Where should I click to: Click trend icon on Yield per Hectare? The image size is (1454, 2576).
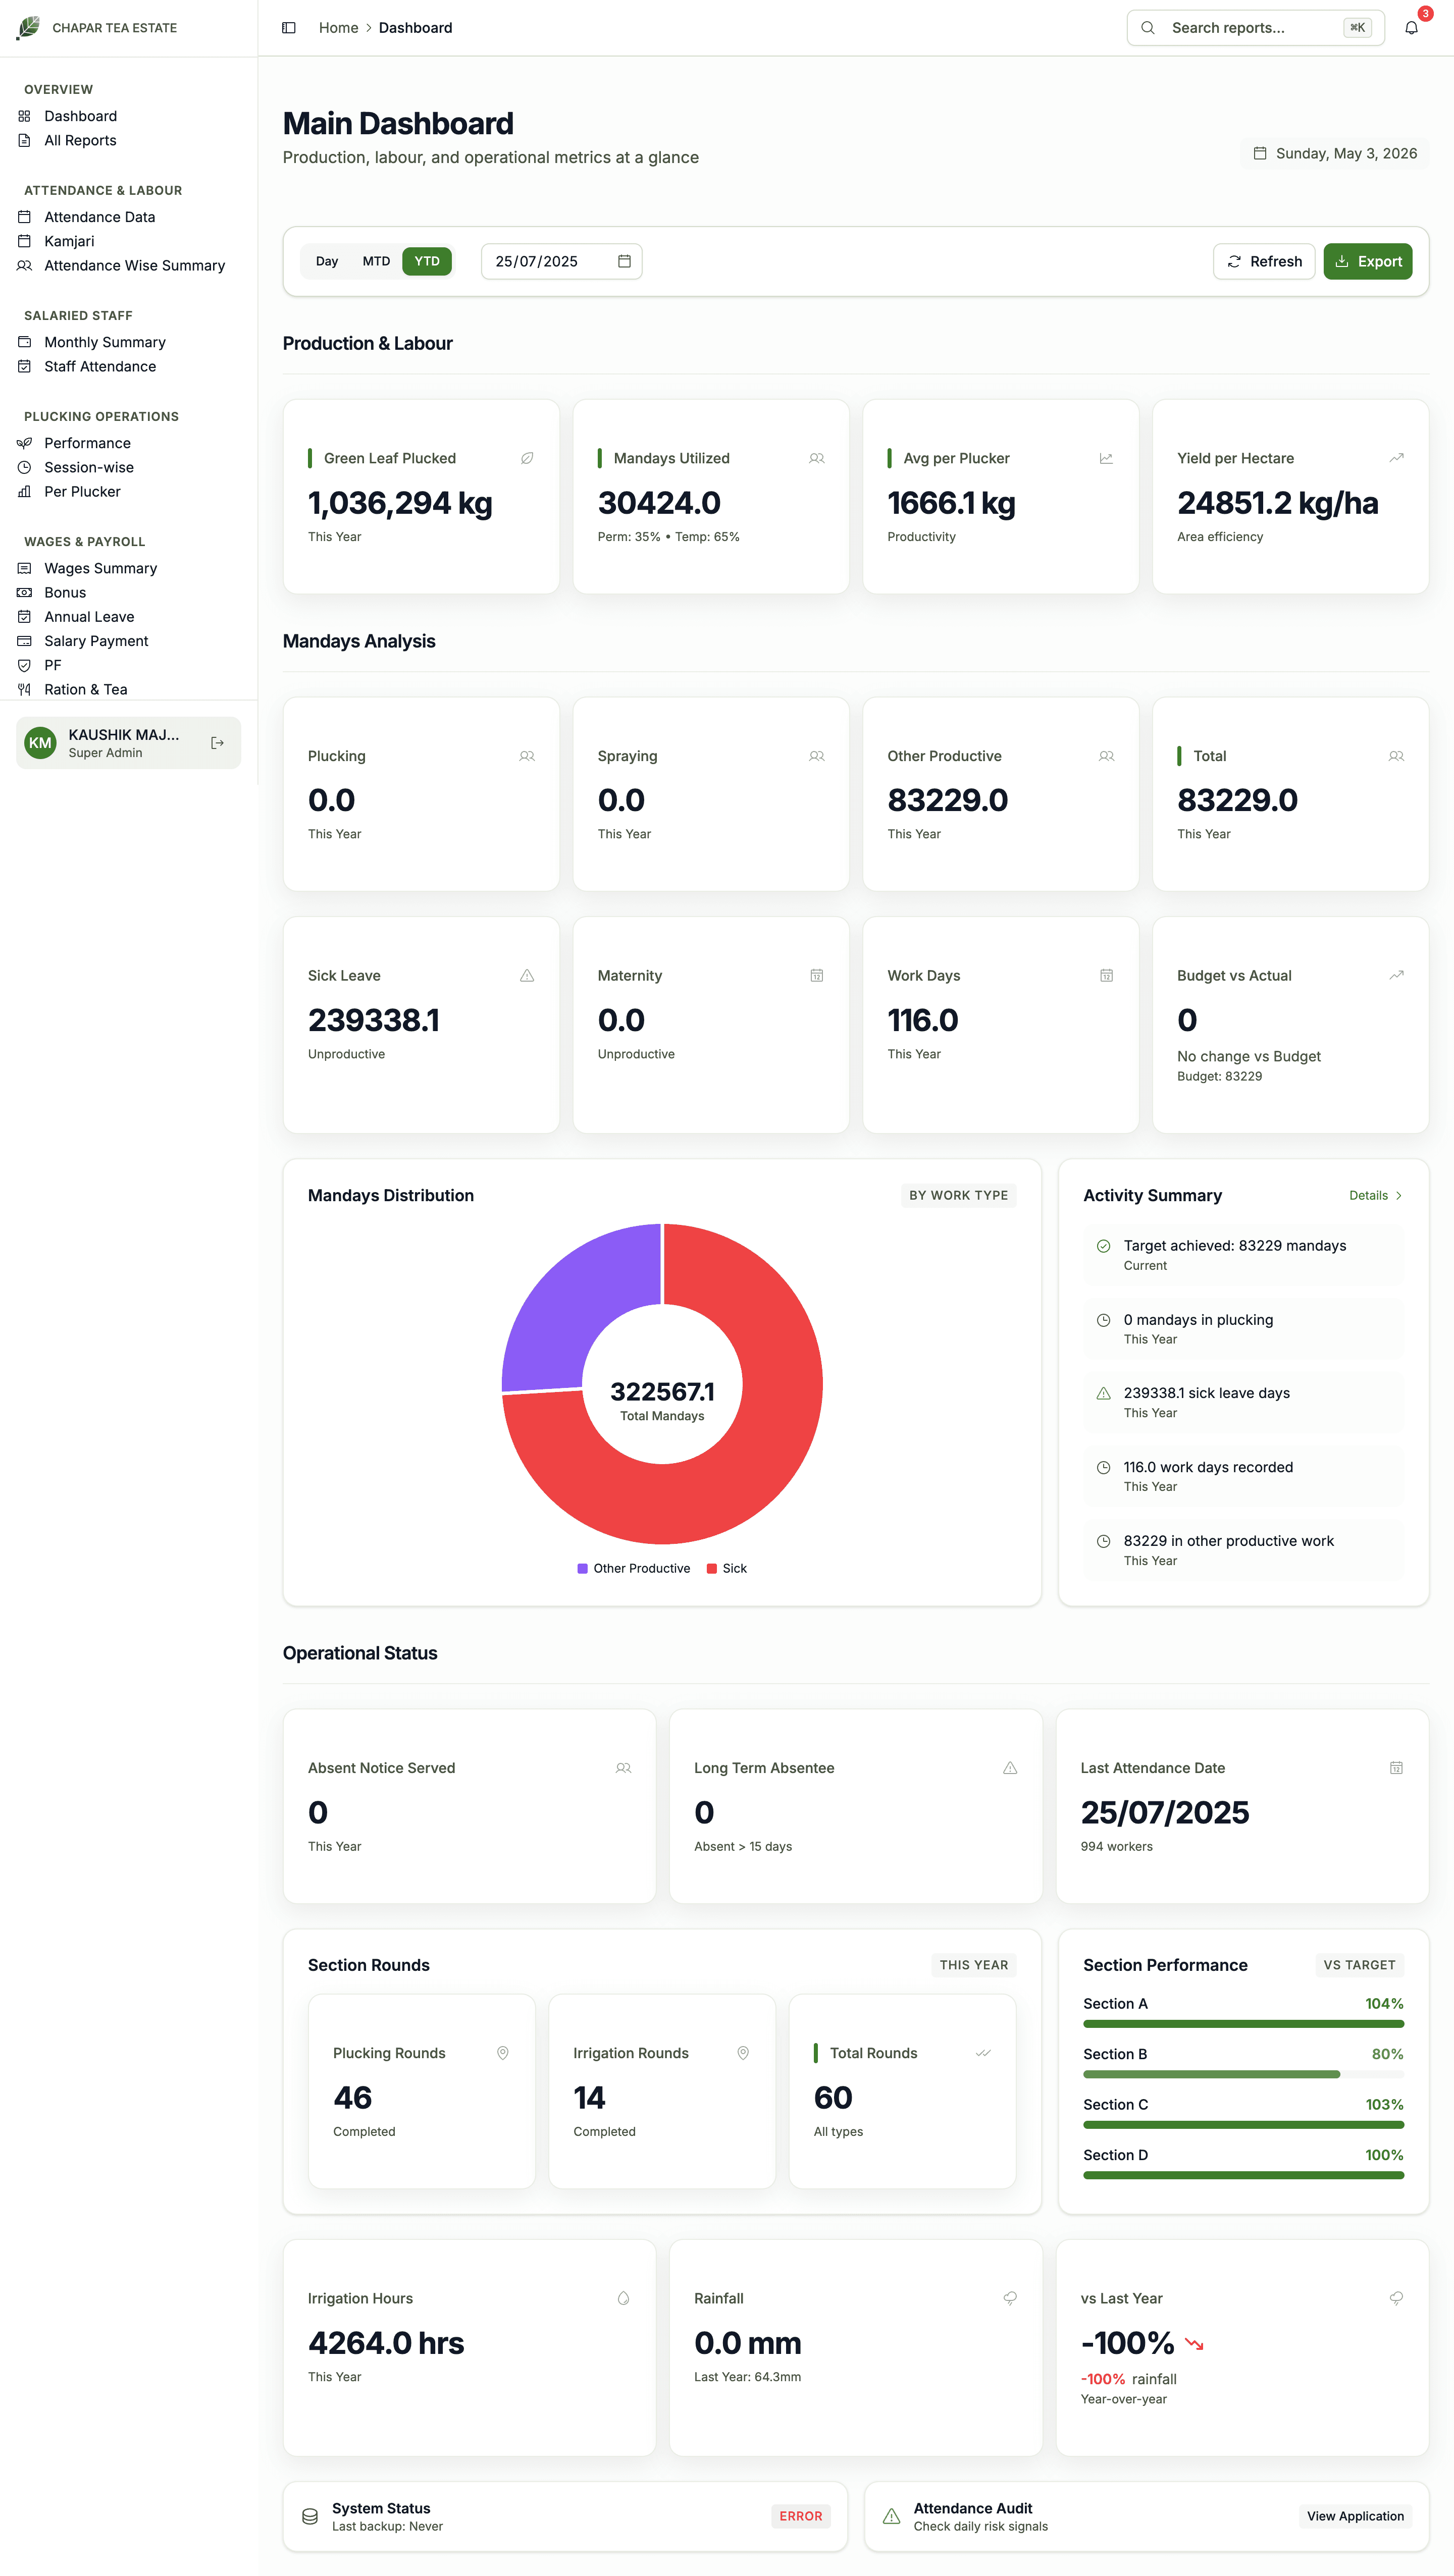(x=1396, y=458)
